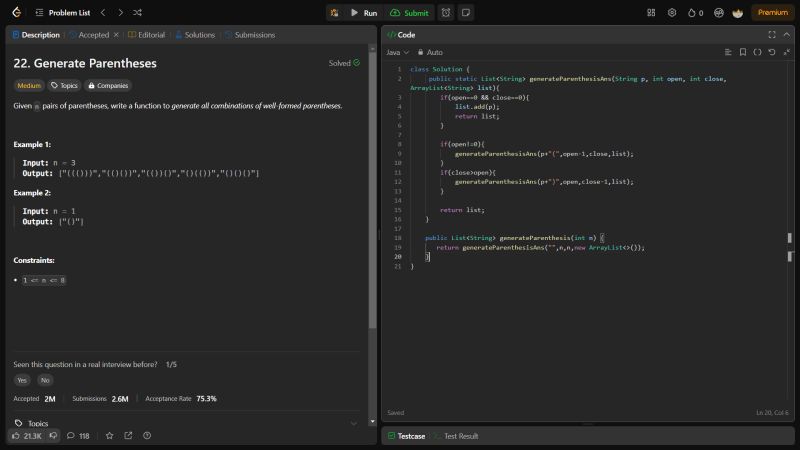Answer Yes to seen in interview
Screen dimensions: 800x450
(x=22, y=380)
